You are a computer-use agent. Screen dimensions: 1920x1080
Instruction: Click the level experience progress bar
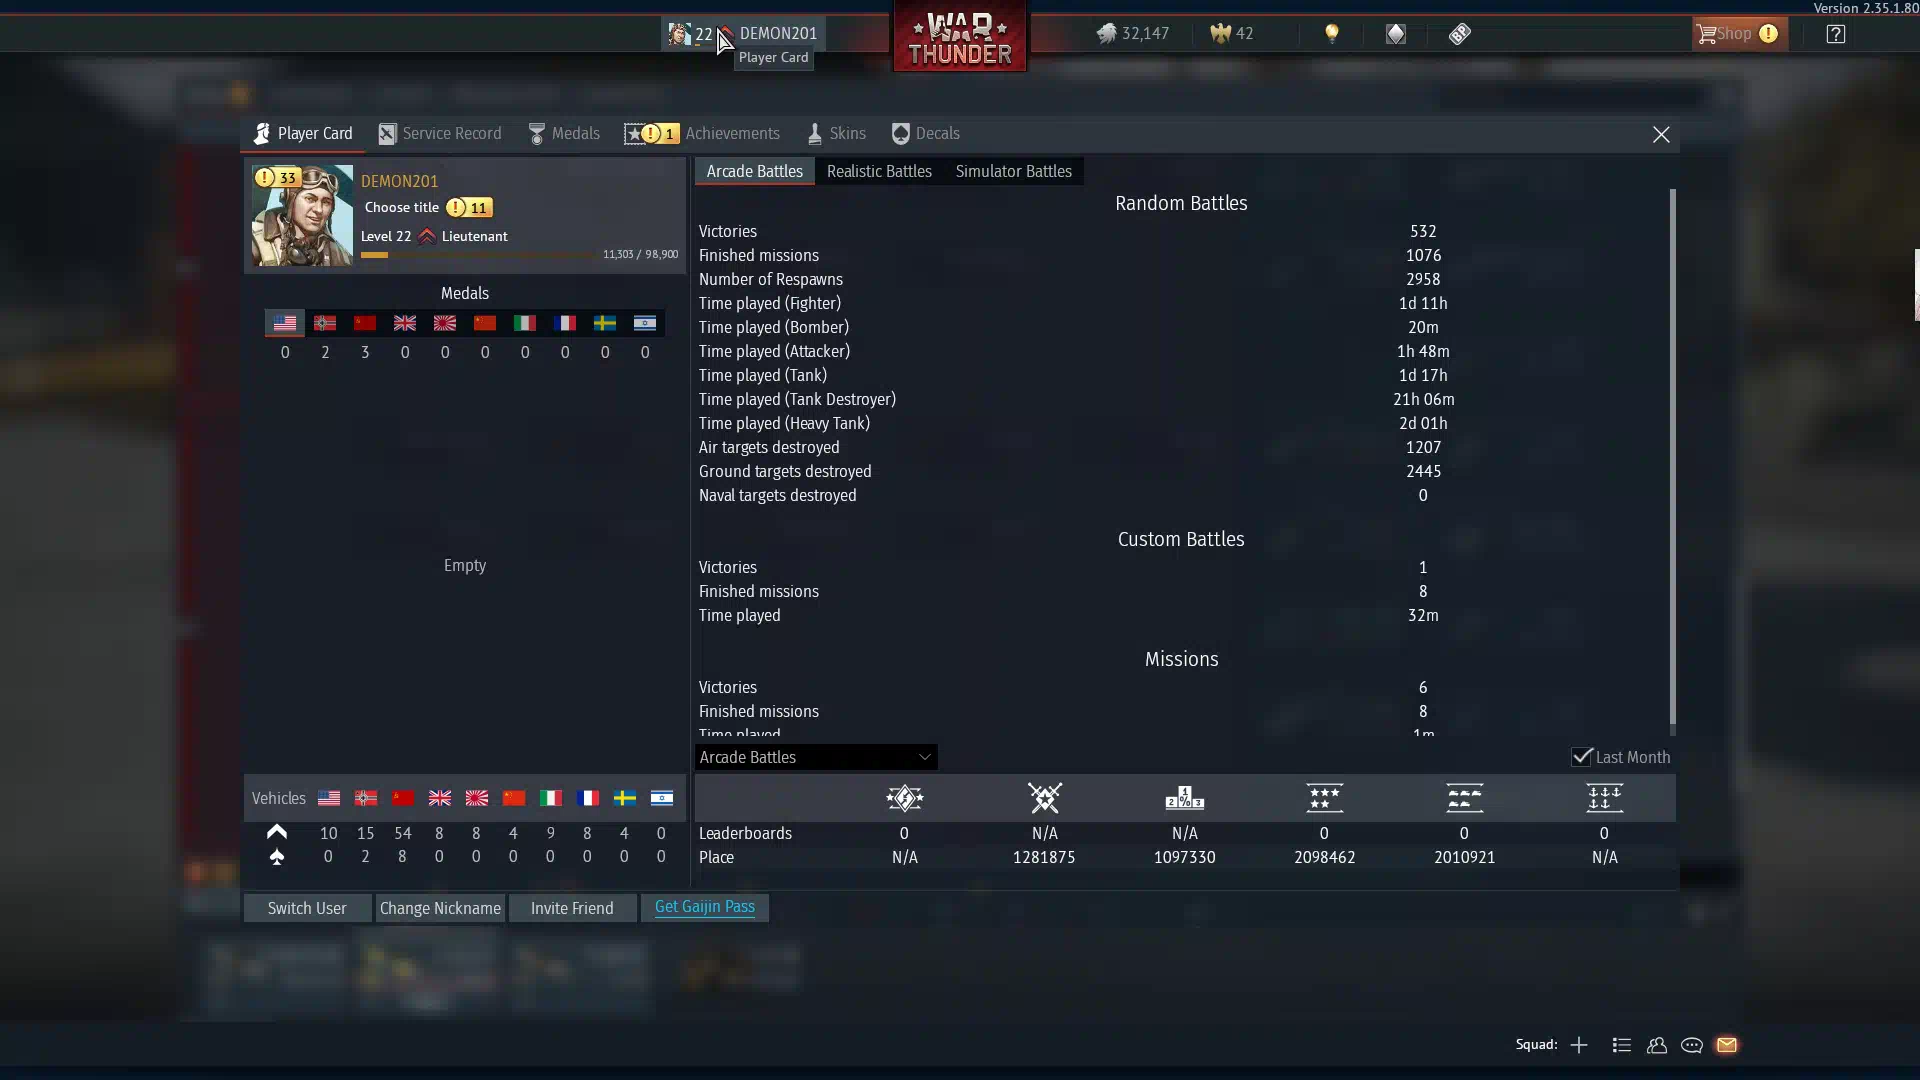(479, 255)
